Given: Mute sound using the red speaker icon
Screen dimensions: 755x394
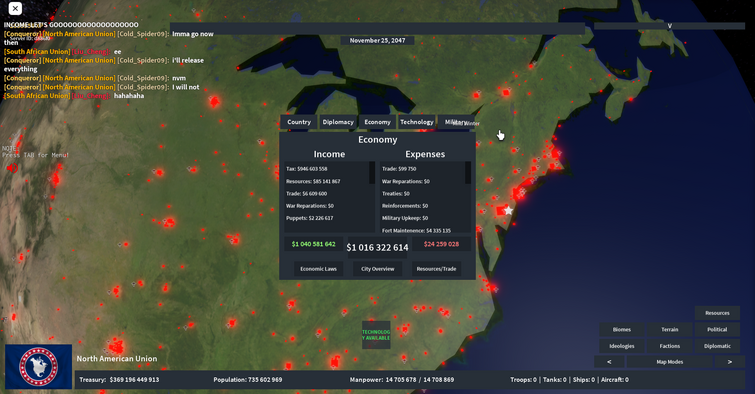Looking at the screenshot, I should (12, 168).
